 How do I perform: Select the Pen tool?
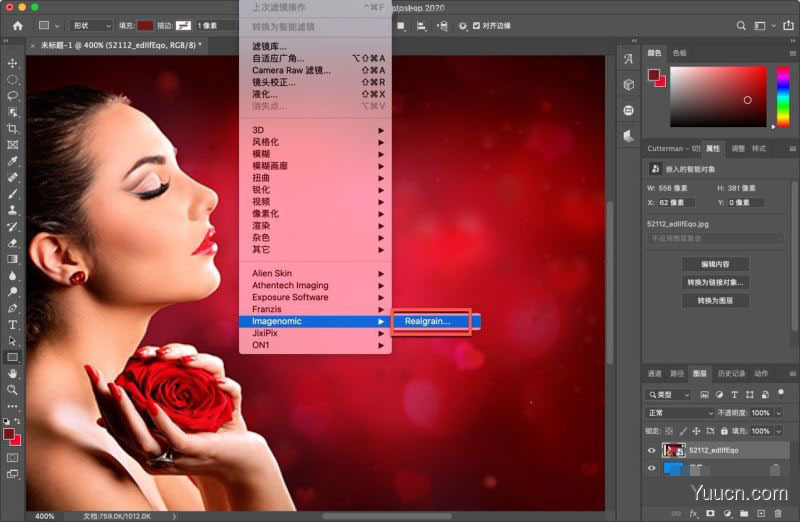click(x=13, y=308)
